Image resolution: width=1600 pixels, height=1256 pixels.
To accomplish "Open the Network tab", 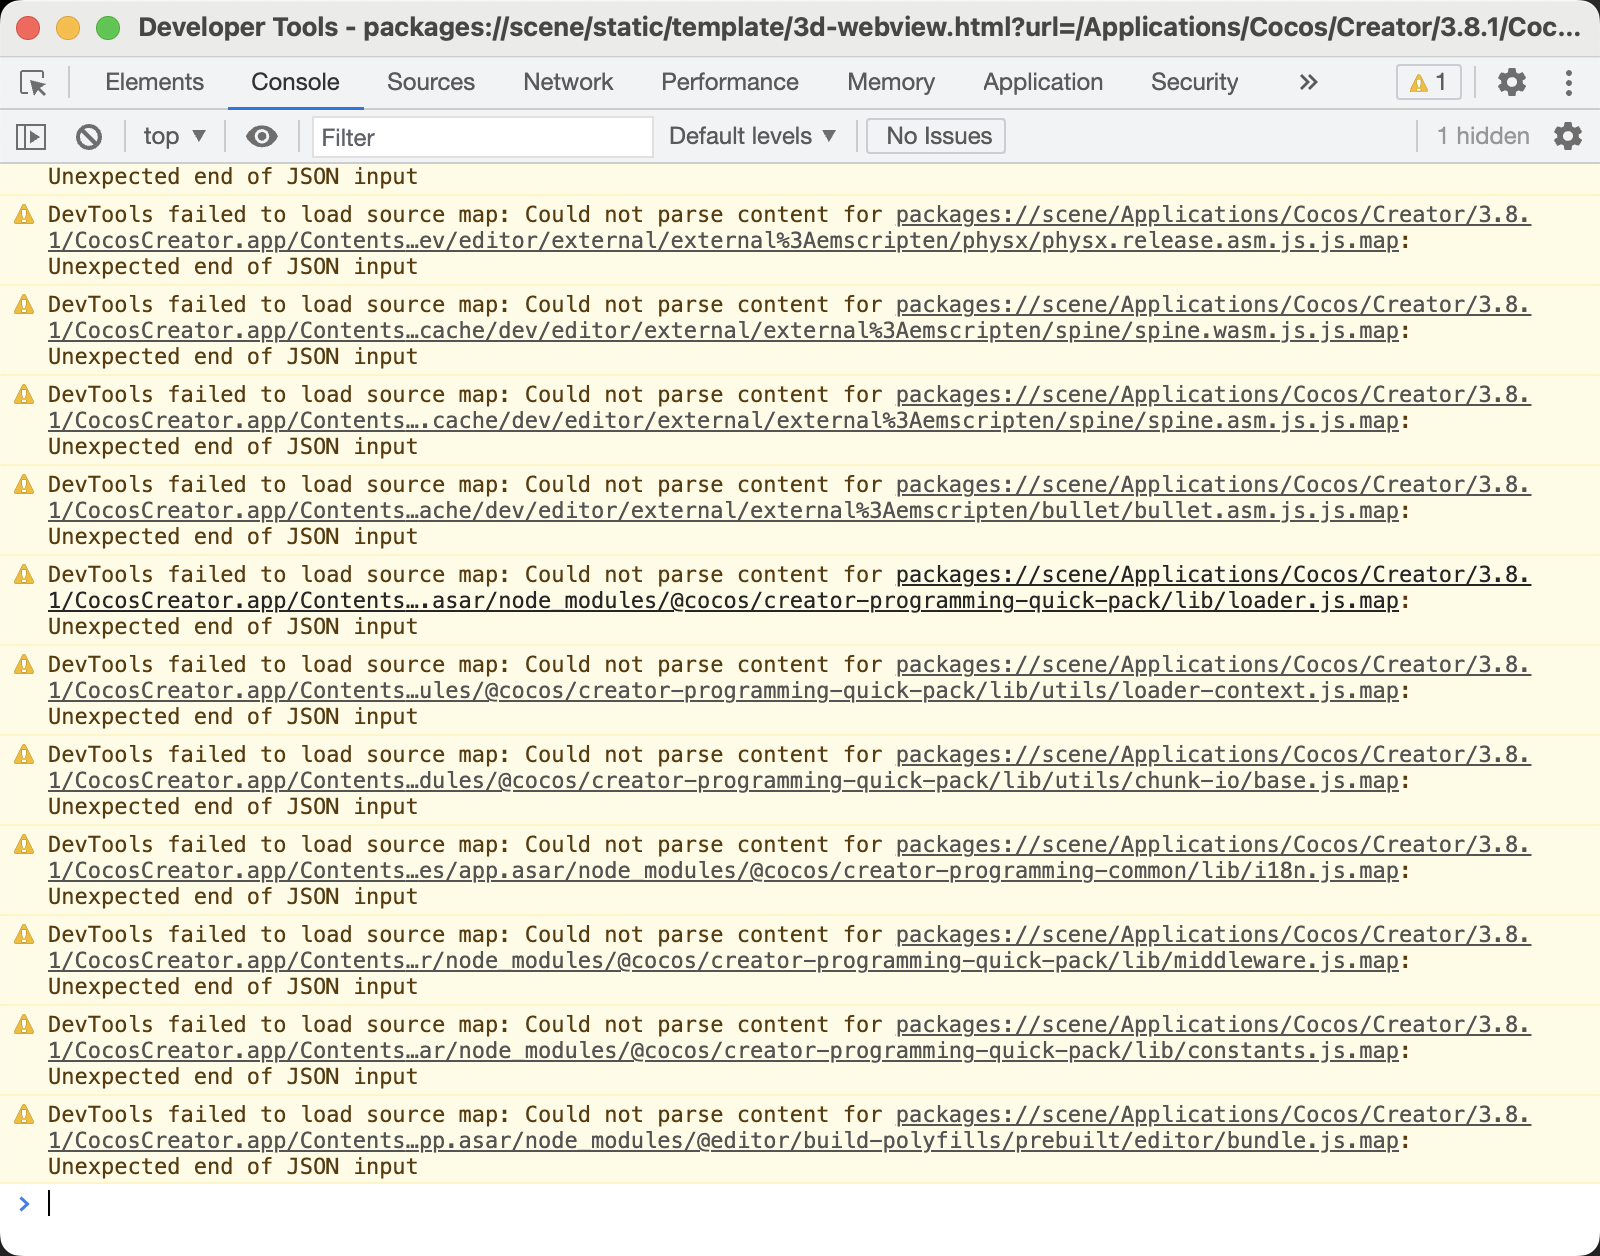I will (568, 82).
